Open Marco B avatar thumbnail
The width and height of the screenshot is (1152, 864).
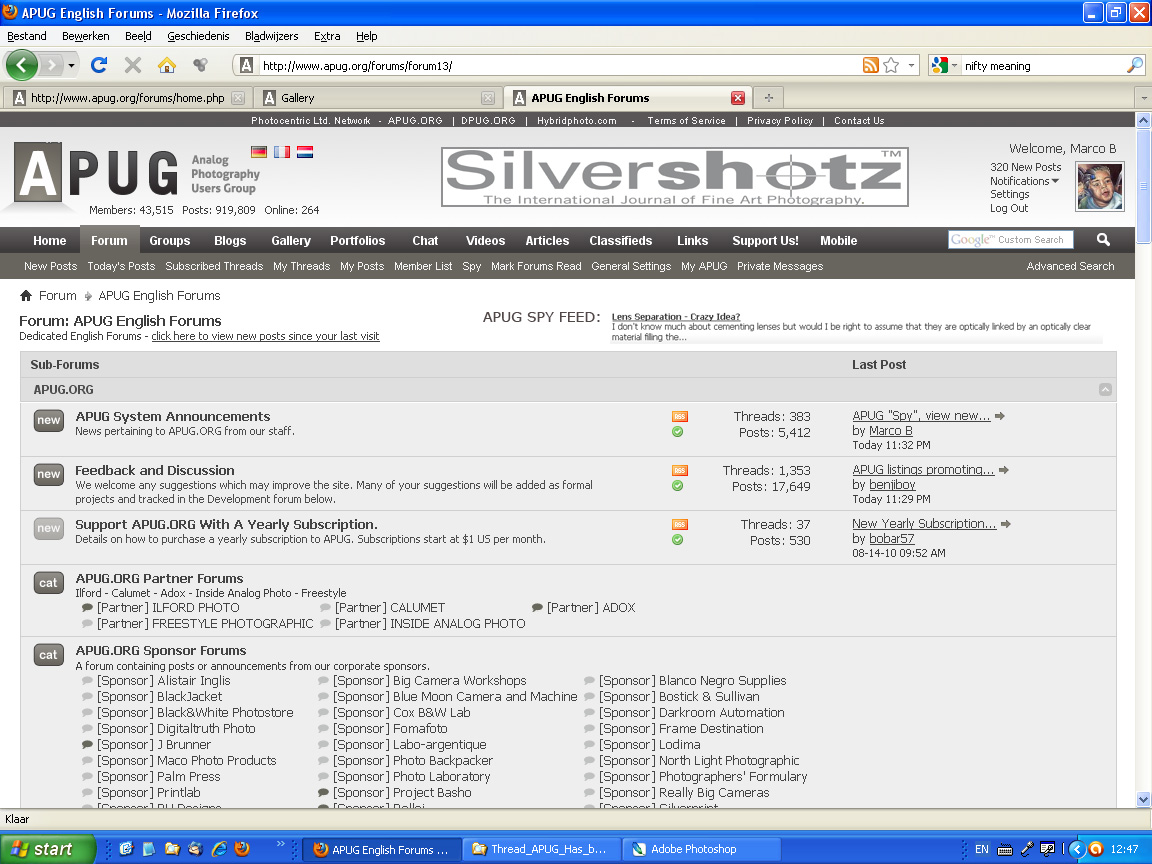[x=1100, y=187]
